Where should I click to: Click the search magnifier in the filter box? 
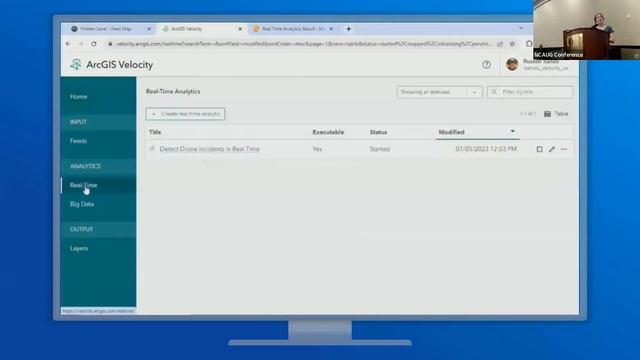pyautogui.click(x=494, y=92)
